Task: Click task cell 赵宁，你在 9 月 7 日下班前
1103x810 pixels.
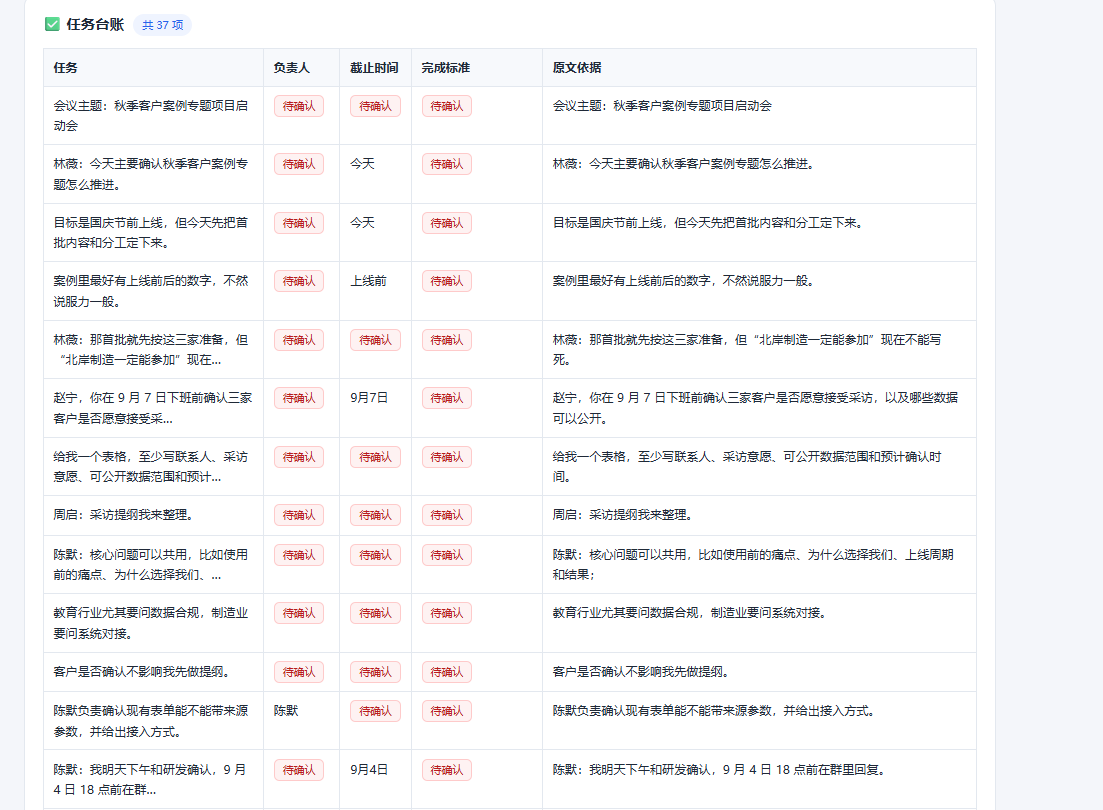Action: pyautogui.click(x=153, y=408)
